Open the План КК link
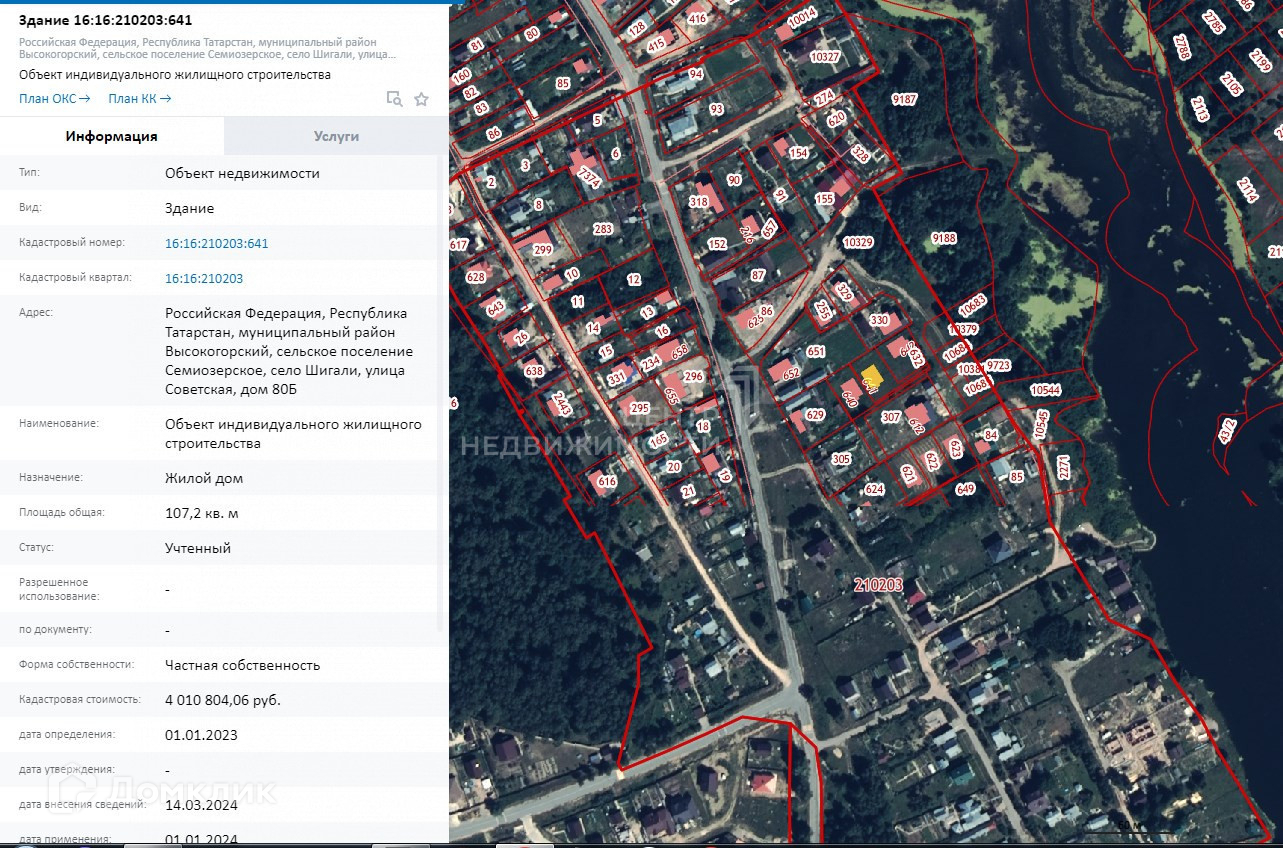The height and width of the screenshot is (848, 1283). point(139,98)
